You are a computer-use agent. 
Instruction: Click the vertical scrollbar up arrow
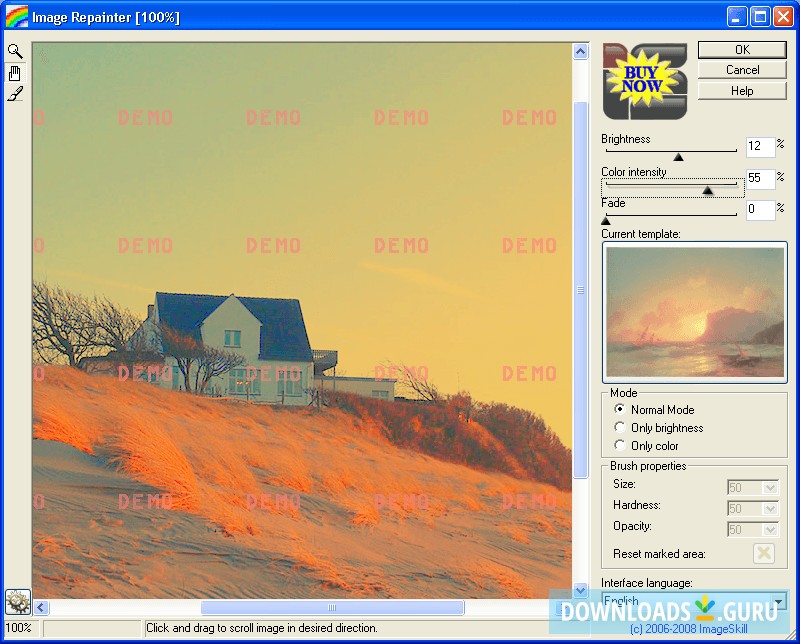point(580,52)
